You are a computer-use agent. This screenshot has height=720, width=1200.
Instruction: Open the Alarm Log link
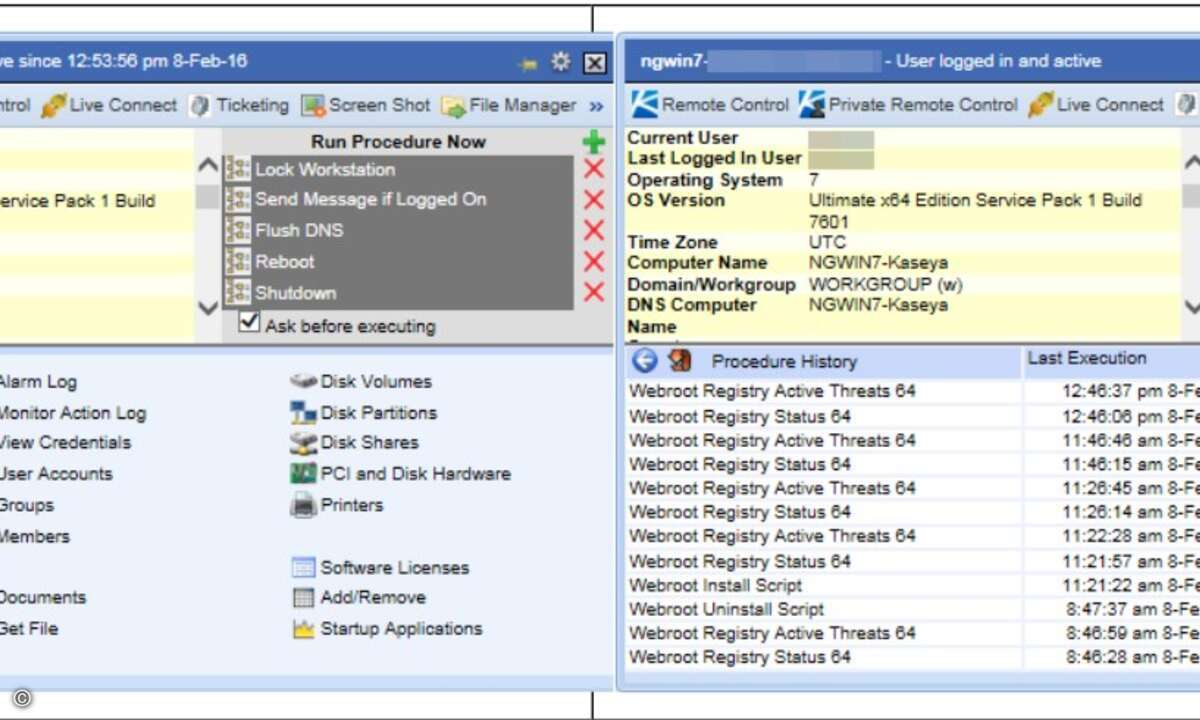point(37,381)
